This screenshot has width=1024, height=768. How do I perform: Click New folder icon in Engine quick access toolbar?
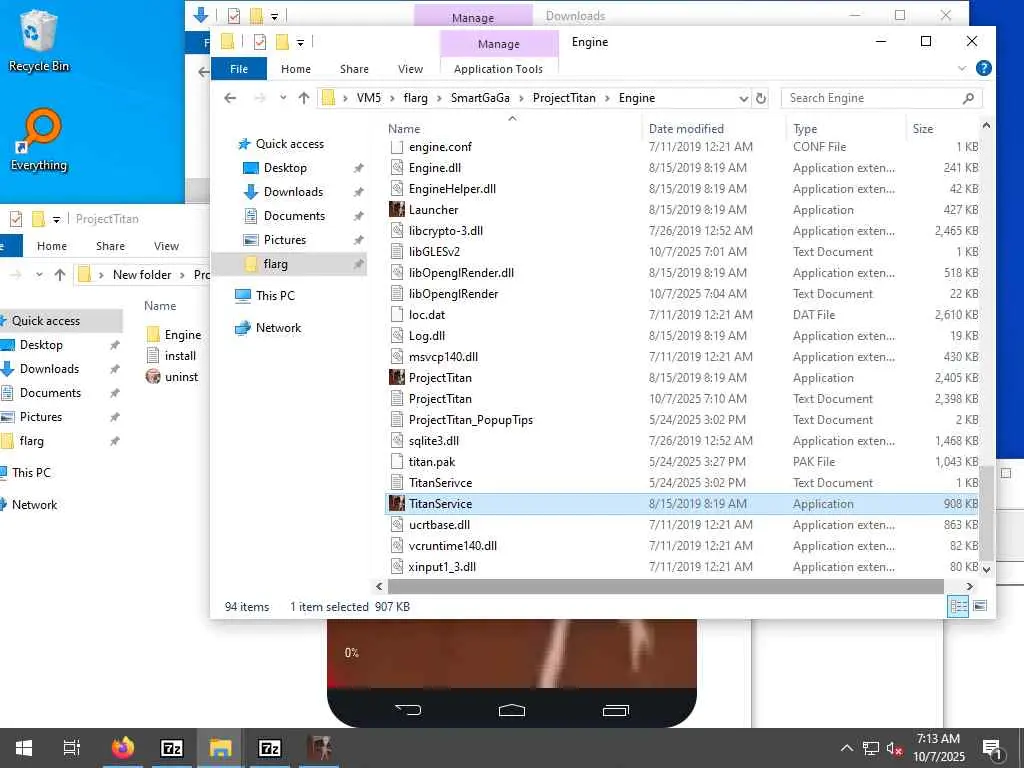(282, 42)
